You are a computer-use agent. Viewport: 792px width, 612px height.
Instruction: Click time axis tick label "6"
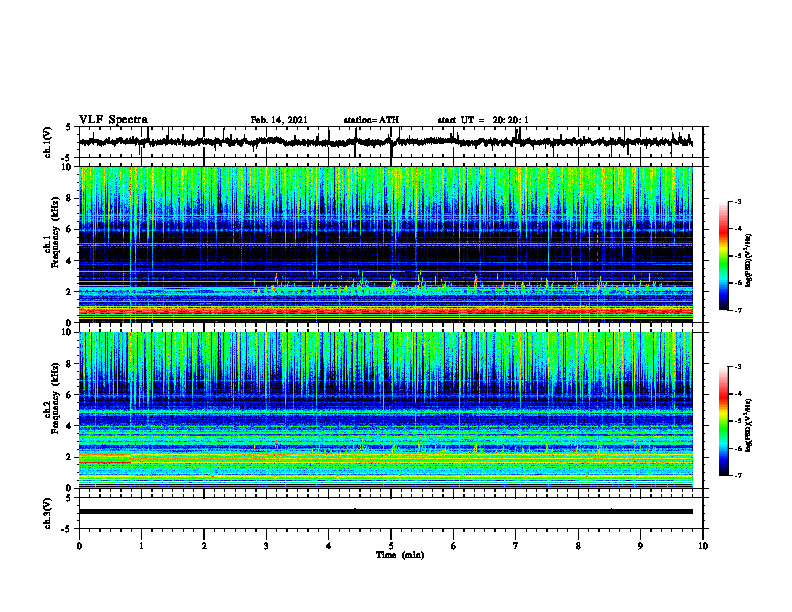(454, 546)
